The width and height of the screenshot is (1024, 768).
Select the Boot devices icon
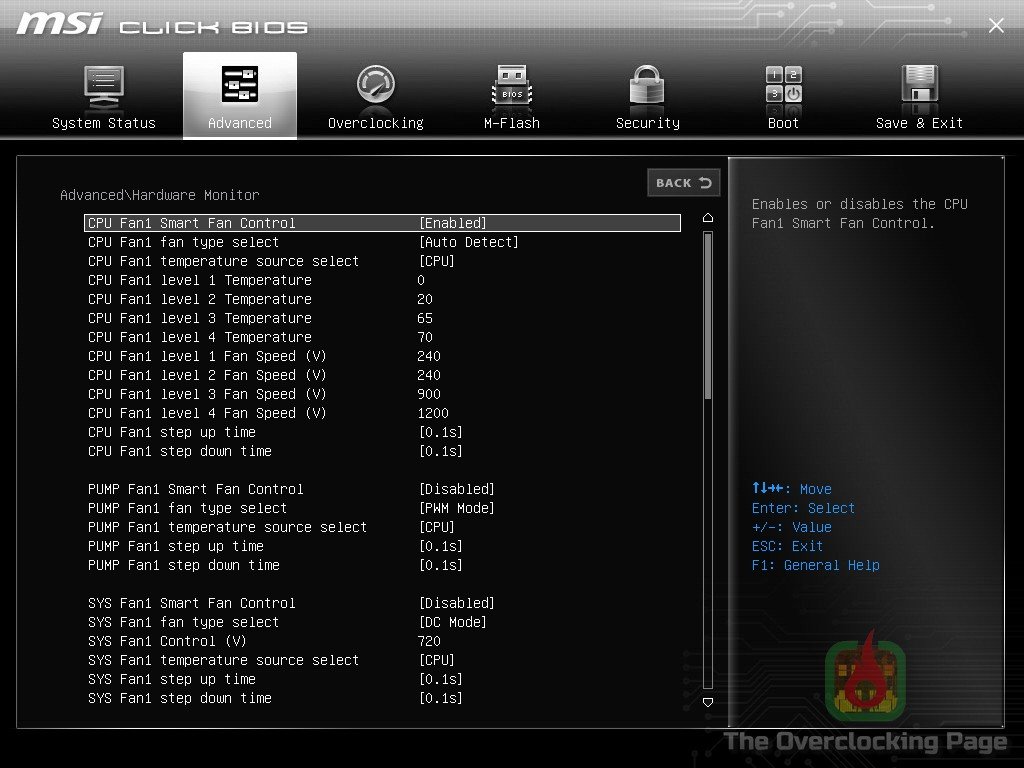(x=782, y=85)
